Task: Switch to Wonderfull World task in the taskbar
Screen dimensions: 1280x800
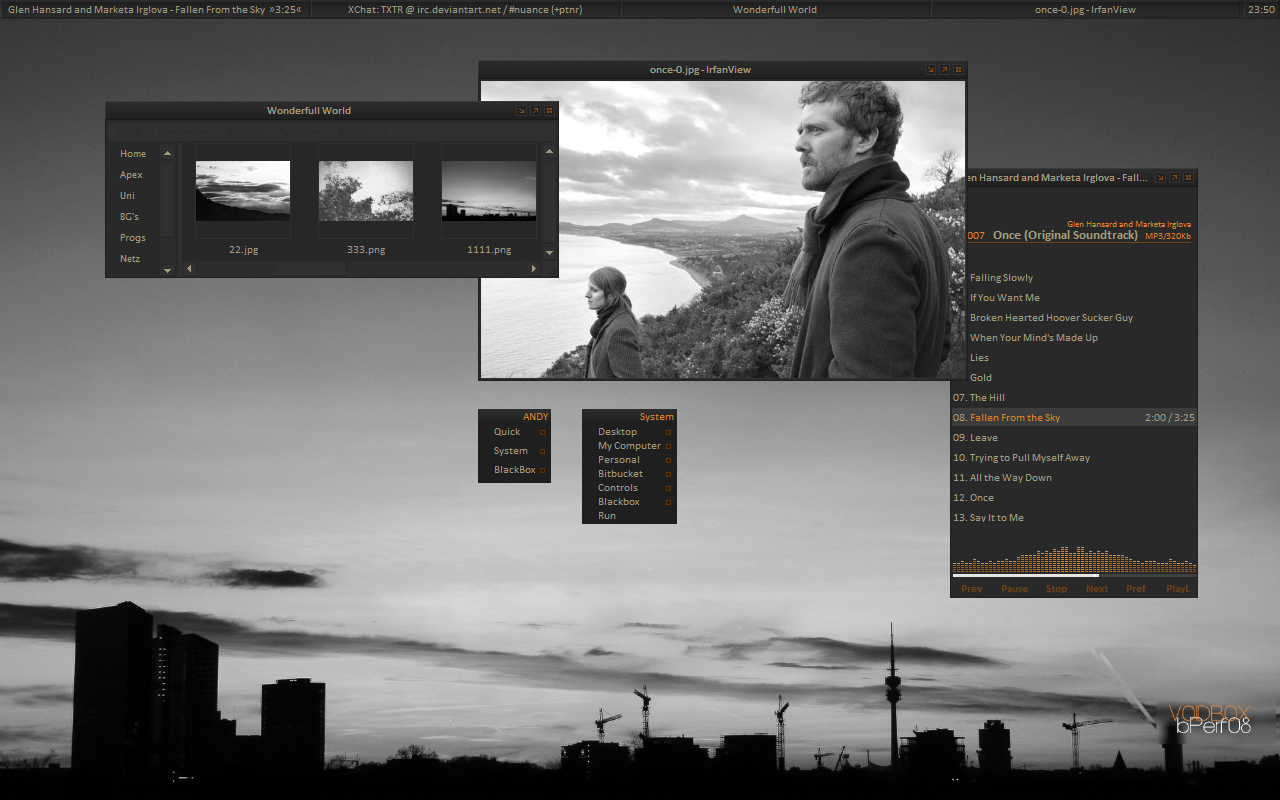Action: point(775,10)
